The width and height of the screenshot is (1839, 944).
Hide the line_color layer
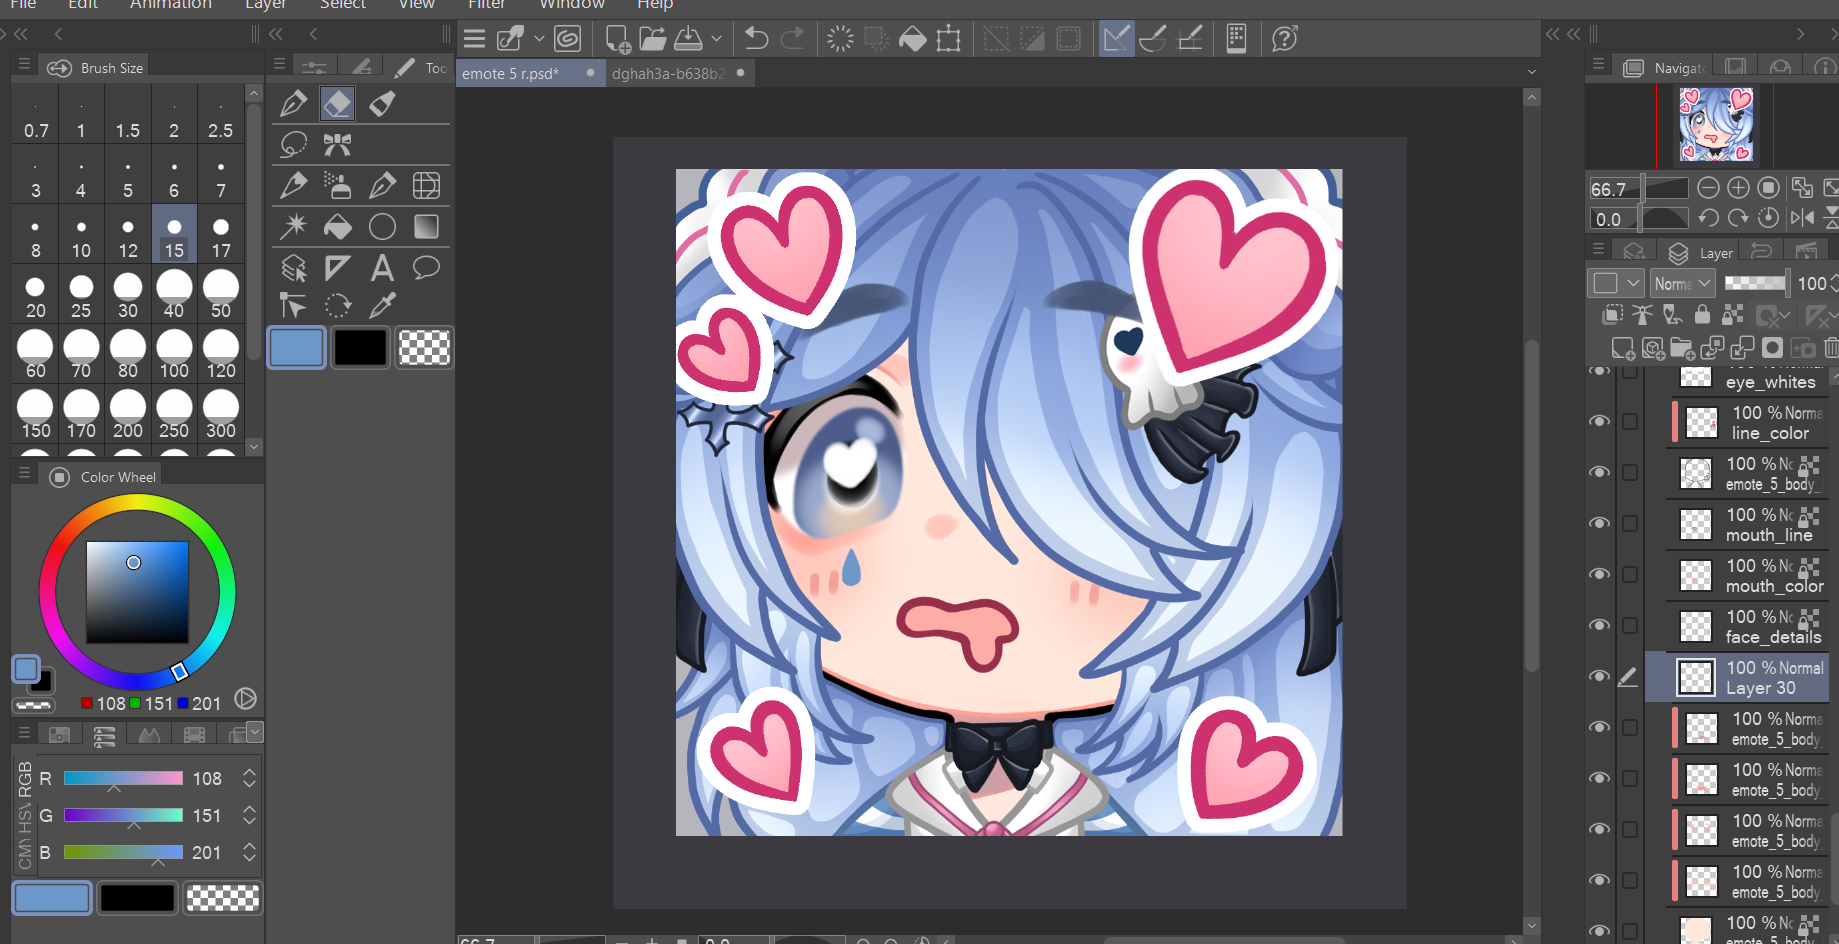coord(1599,422)
